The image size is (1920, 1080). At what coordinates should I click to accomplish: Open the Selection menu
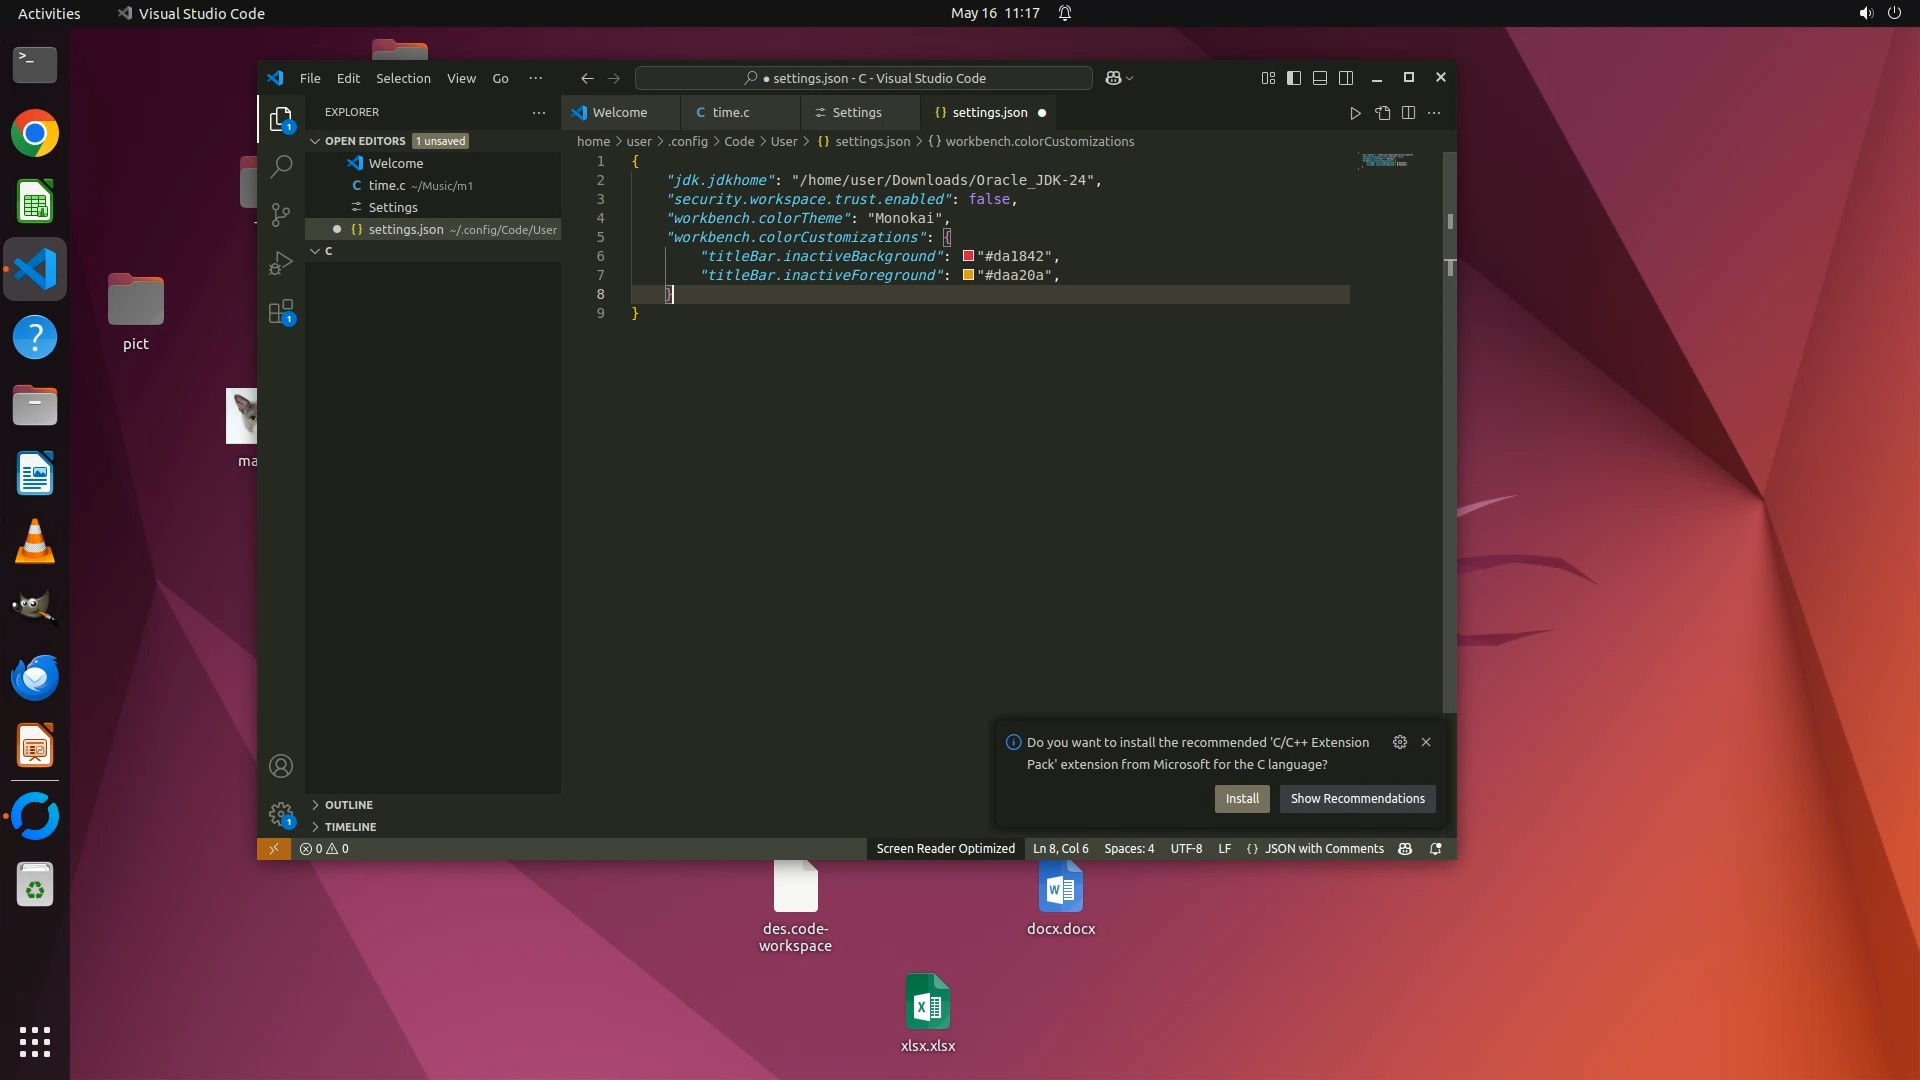coord(403,78)
